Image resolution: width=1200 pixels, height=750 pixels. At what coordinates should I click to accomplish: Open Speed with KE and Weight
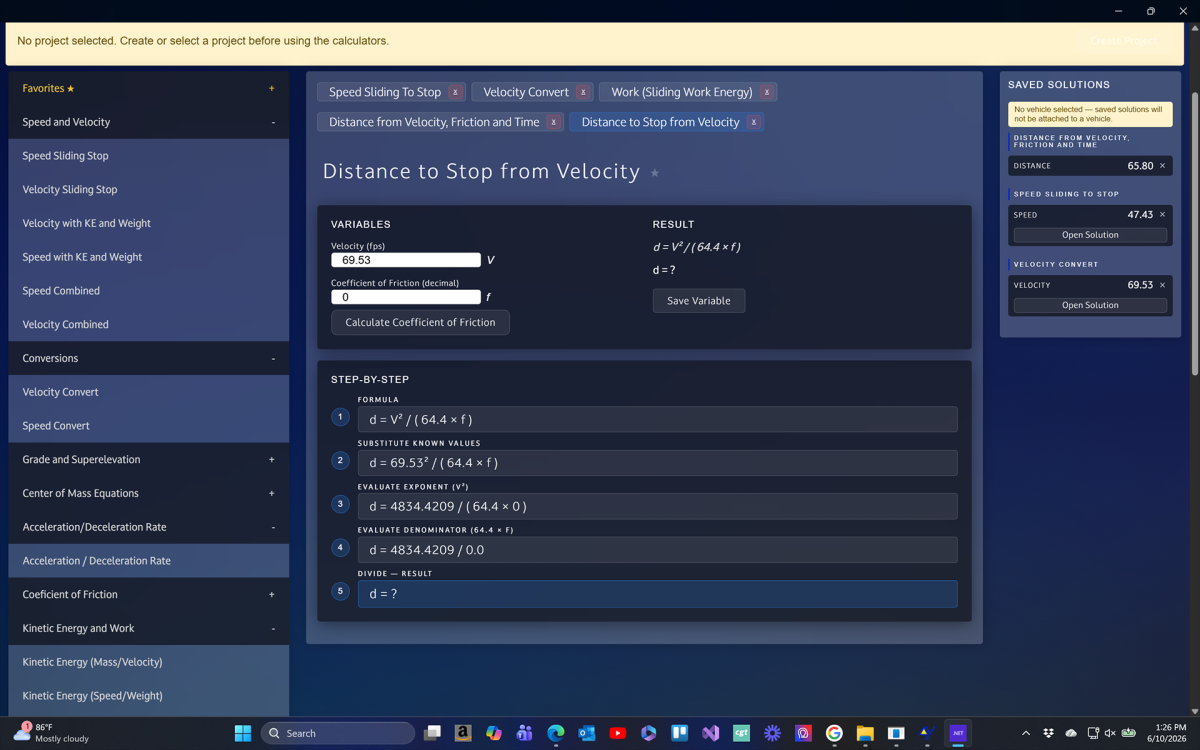149,257
